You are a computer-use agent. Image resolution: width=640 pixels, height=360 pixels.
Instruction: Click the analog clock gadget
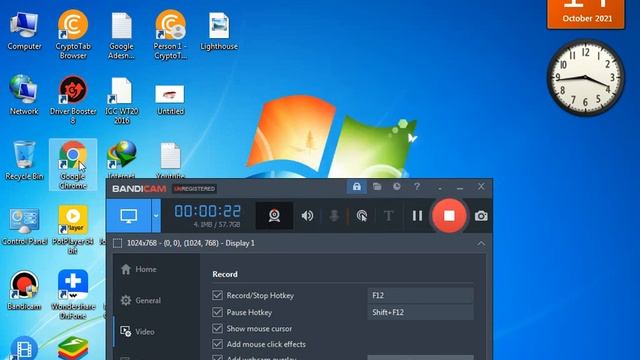coord(586,77)
